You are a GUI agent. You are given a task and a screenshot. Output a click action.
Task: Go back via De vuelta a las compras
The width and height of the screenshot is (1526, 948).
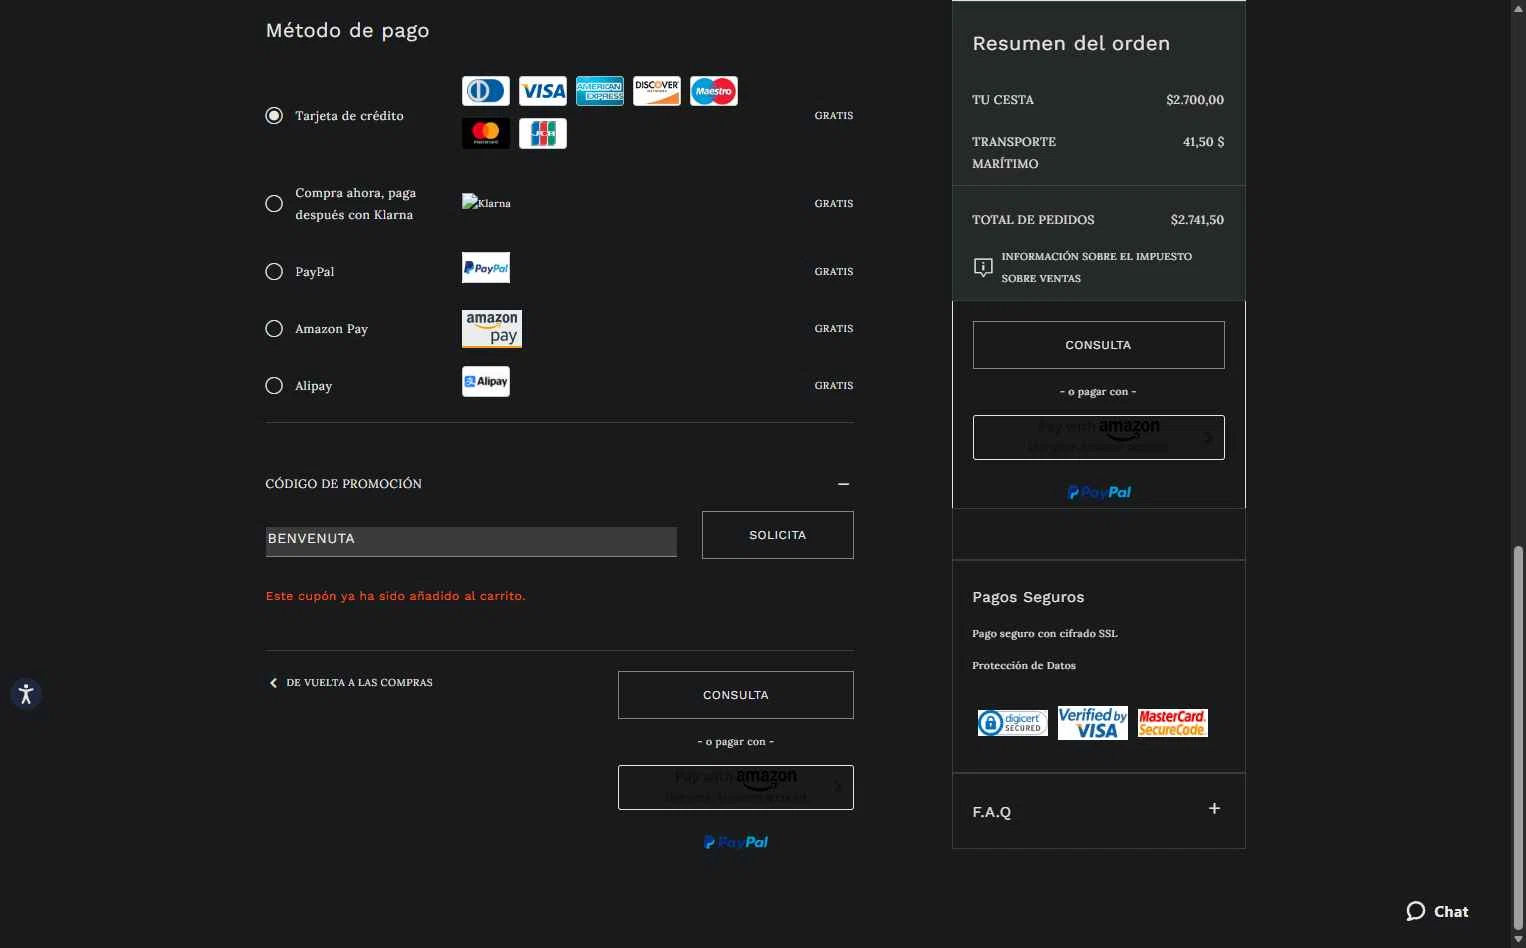point(351,682)
